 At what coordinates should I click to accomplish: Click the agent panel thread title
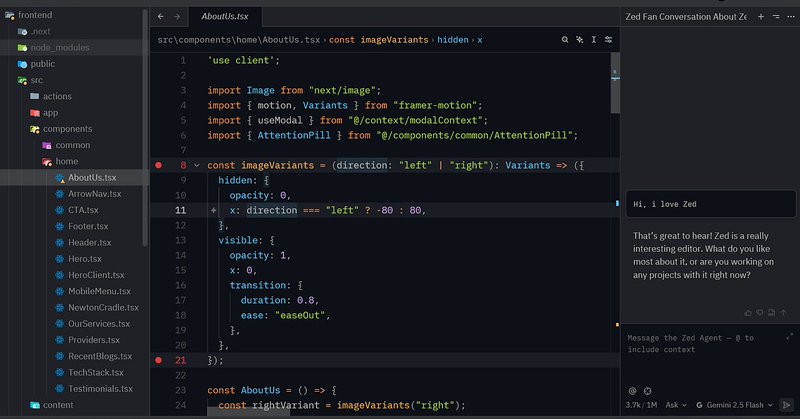(686, 16)
